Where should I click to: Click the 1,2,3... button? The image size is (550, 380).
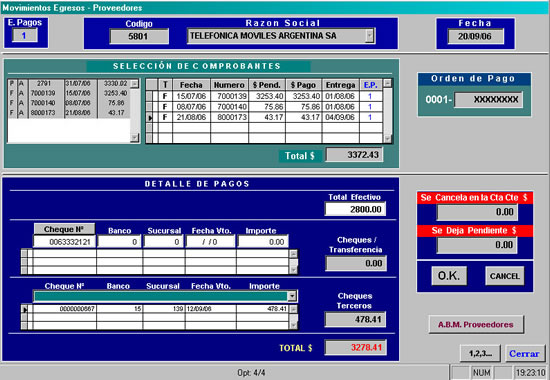[x=480, y=354]
